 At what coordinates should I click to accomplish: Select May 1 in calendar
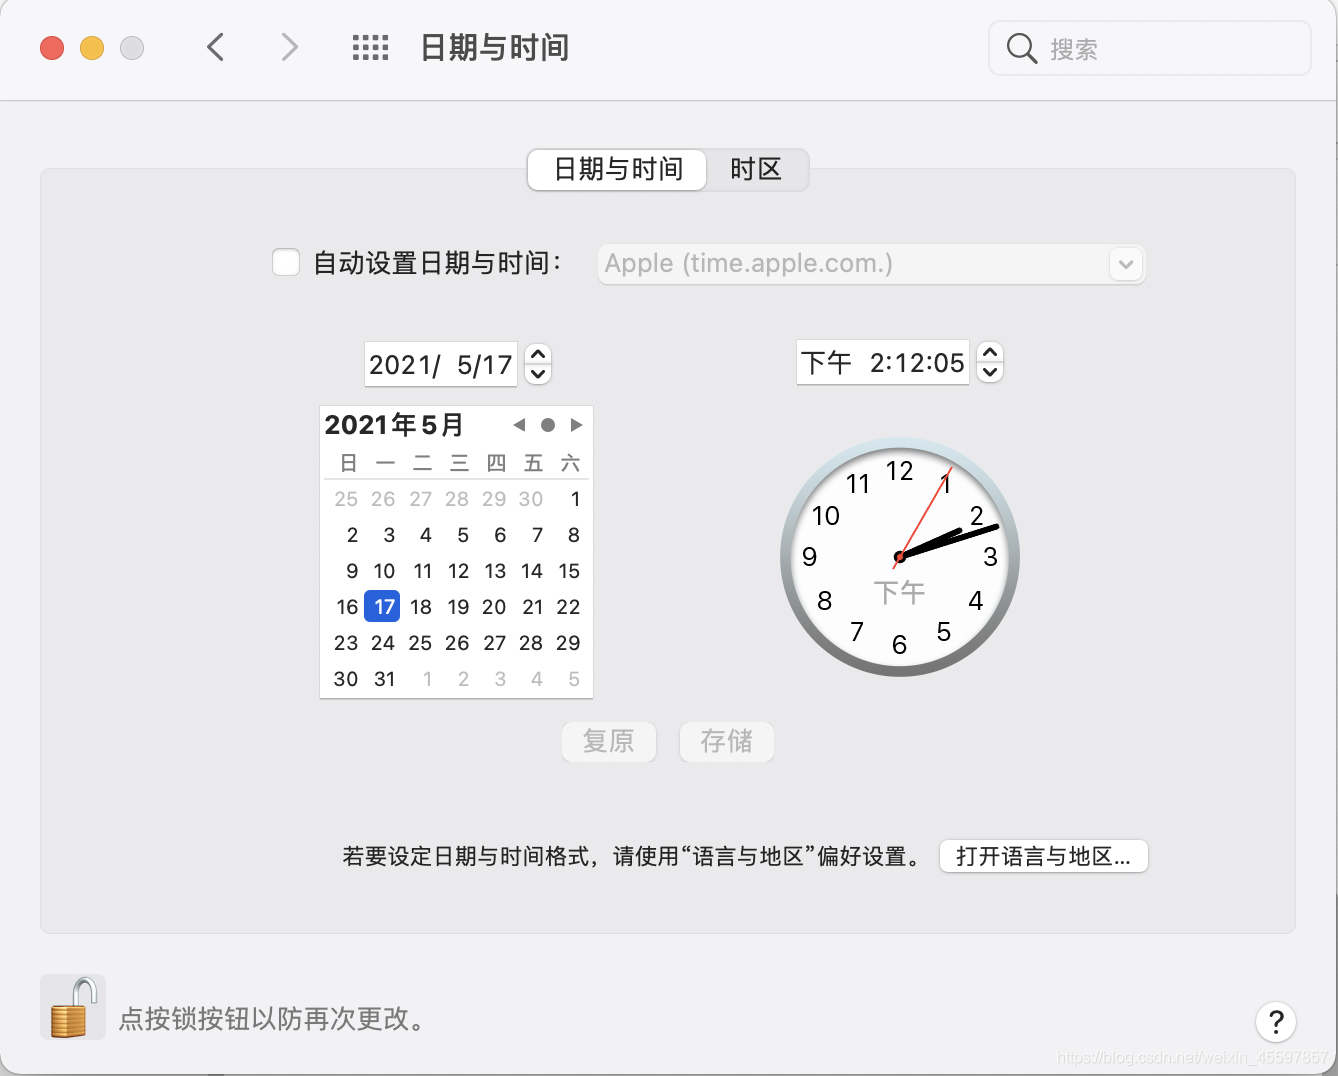575,499
